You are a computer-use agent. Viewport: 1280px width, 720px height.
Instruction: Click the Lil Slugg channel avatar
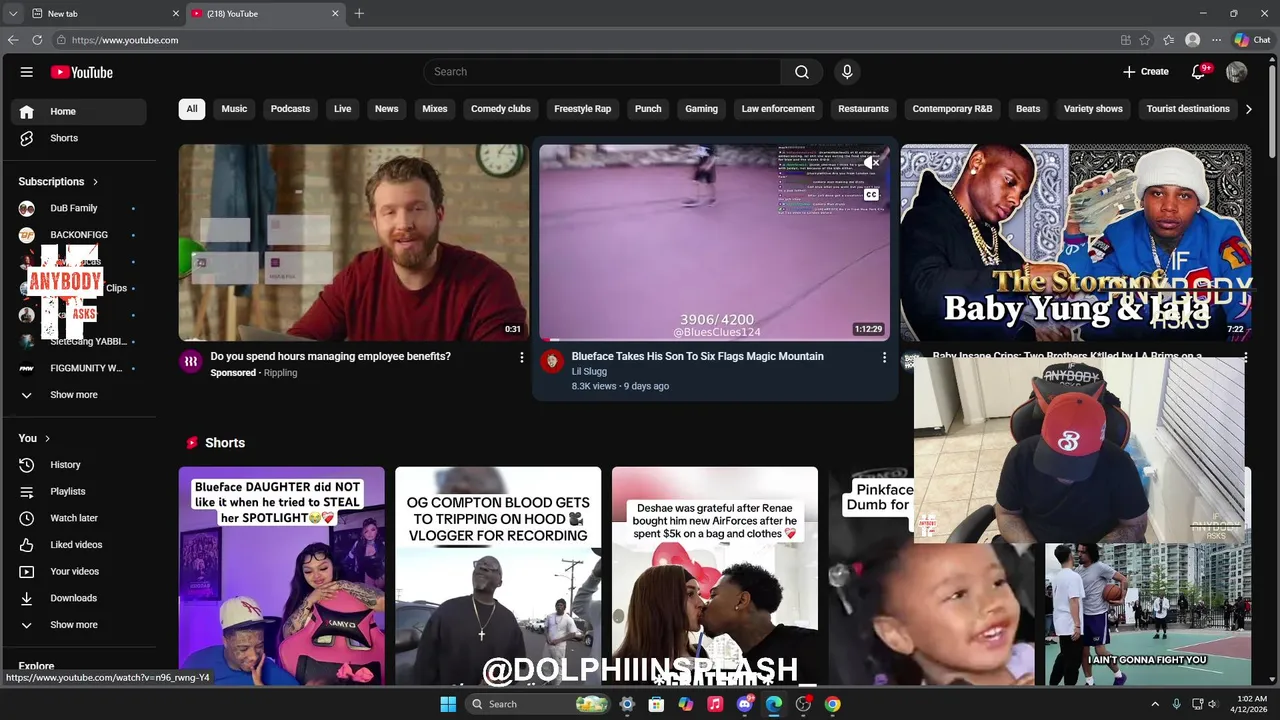[552, 361]
